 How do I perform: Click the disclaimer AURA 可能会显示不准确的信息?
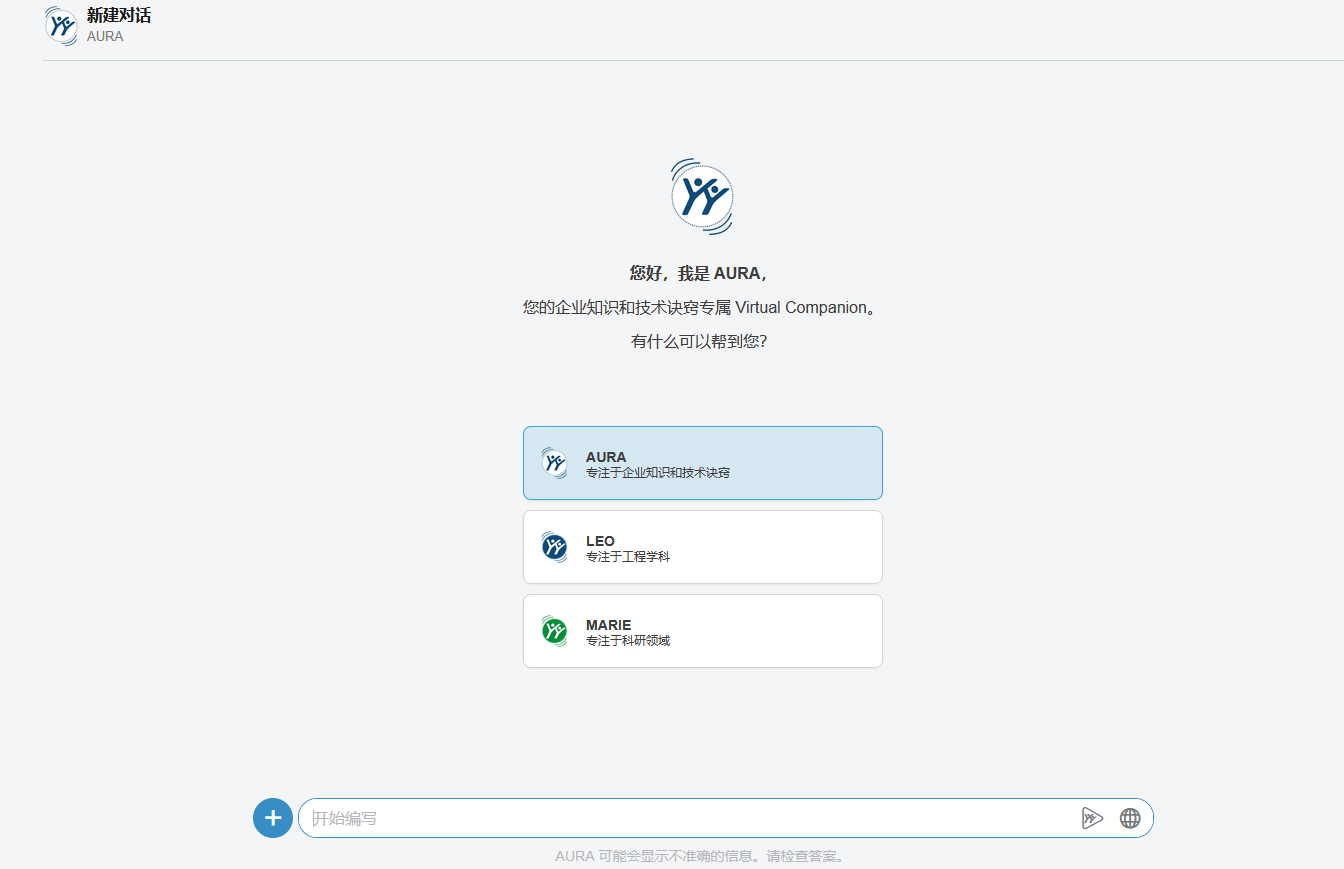click(701, 856)
